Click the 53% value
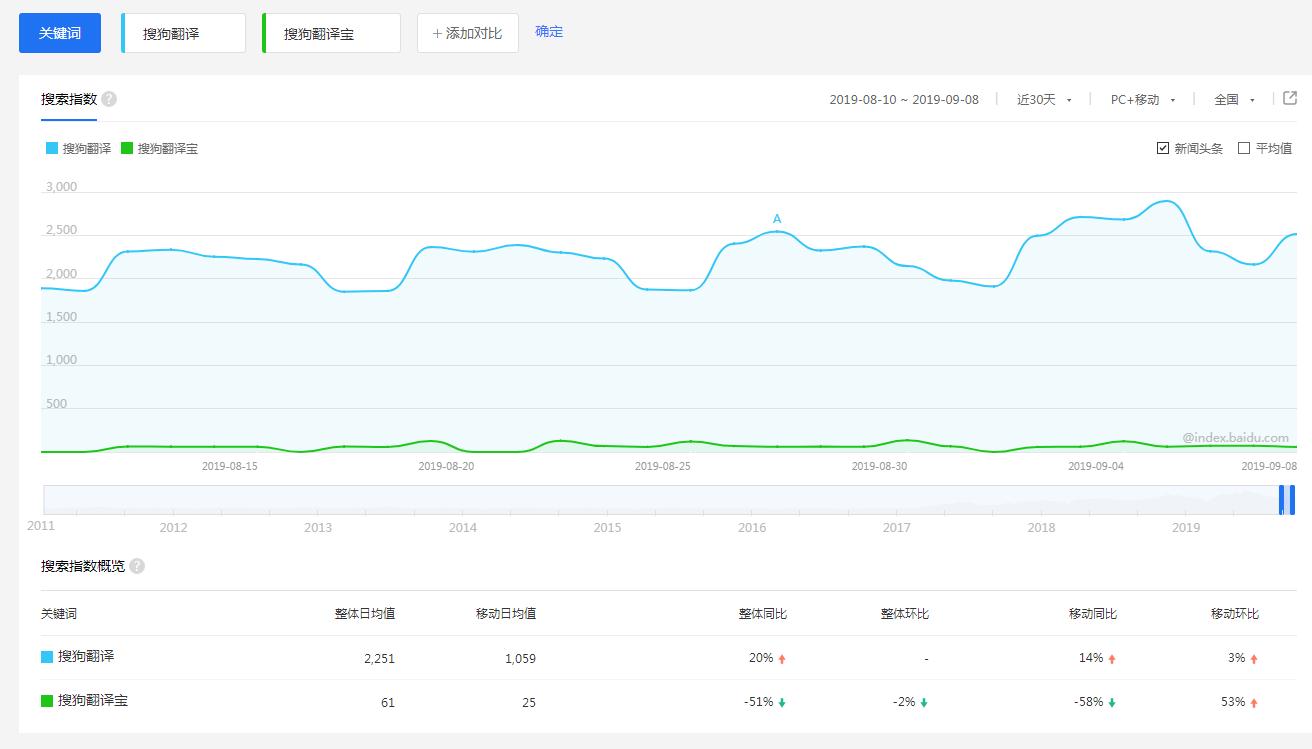This screenshot has height=749, width=1312. (1233, 702)
